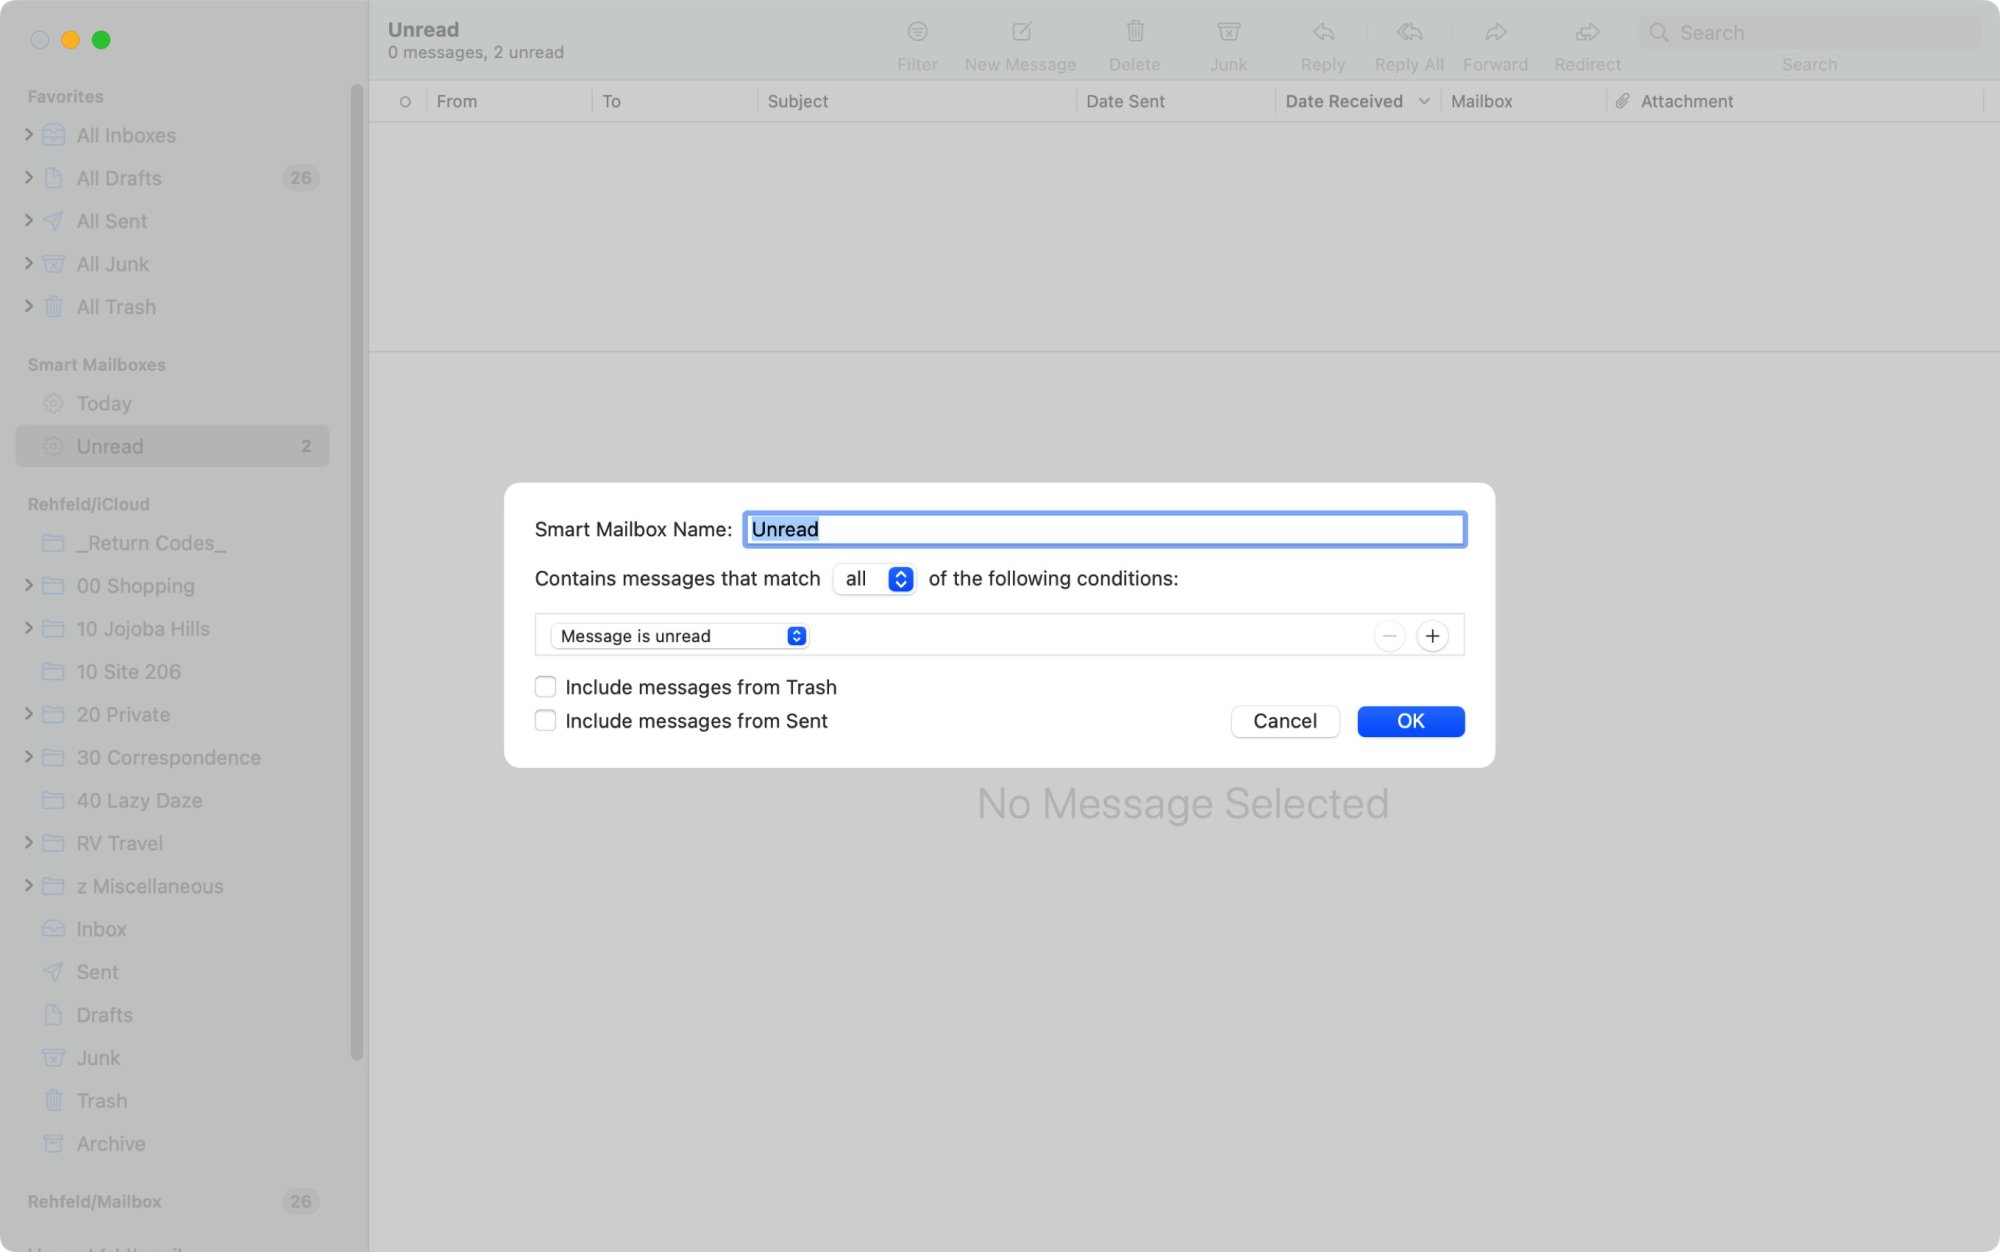Click the Reply arrow icon
Screen dimensions: 2000x1252
coord(1322,33)
